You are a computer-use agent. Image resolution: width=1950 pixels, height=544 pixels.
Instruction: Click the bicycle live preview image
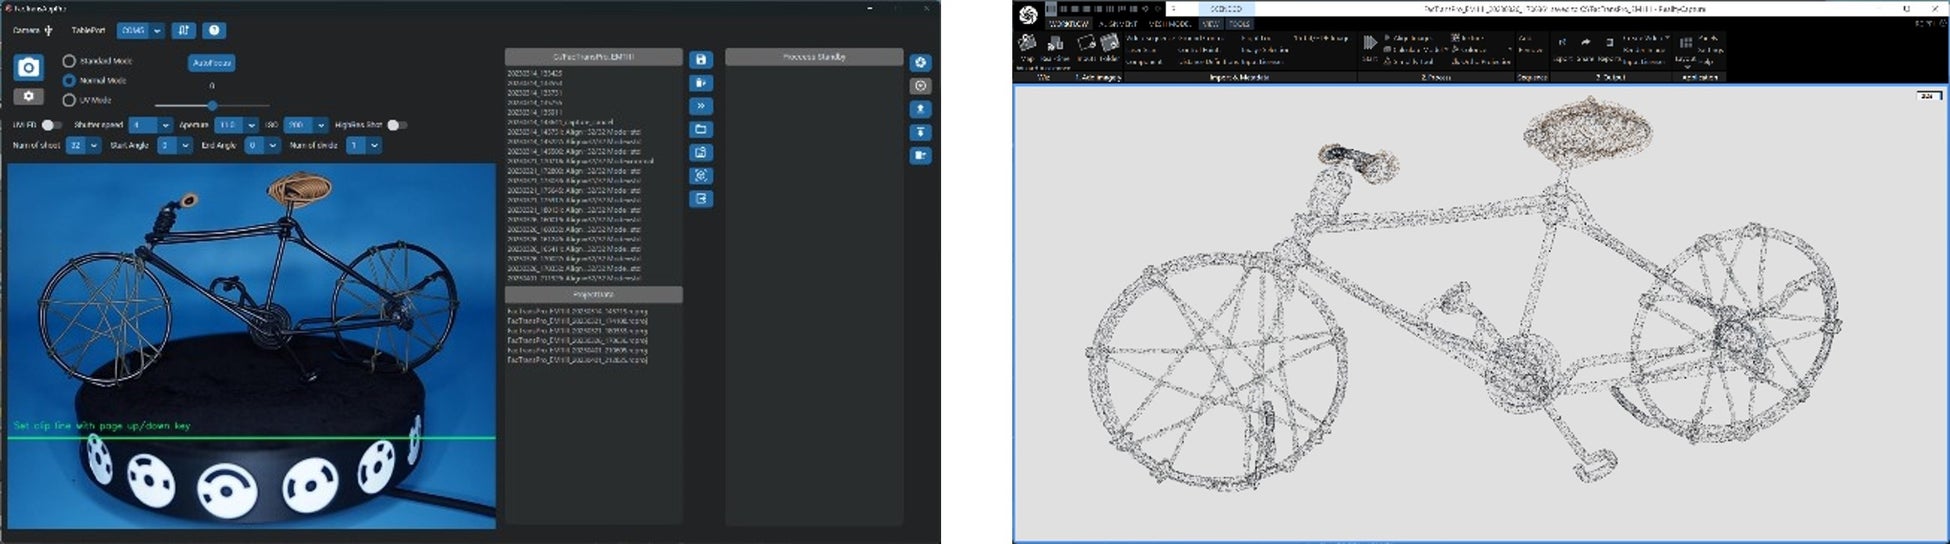(x=251, y=346)
